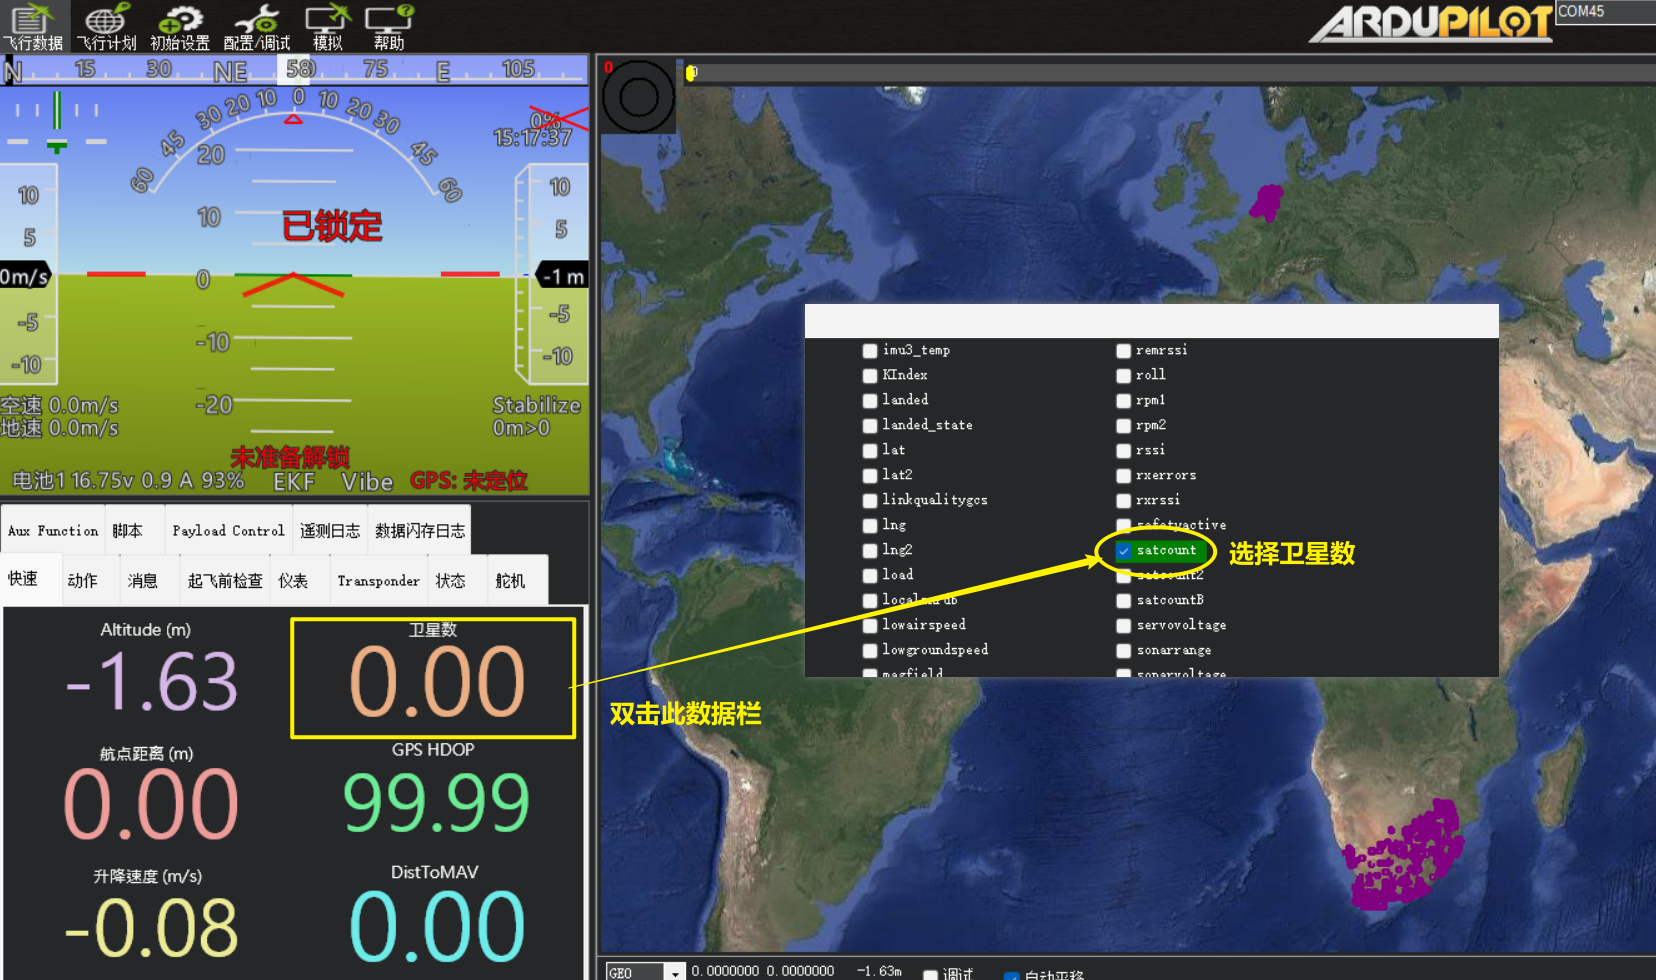1656x980 pixels.
Task: Click the ArduPilot logo
Action: 1431,24
